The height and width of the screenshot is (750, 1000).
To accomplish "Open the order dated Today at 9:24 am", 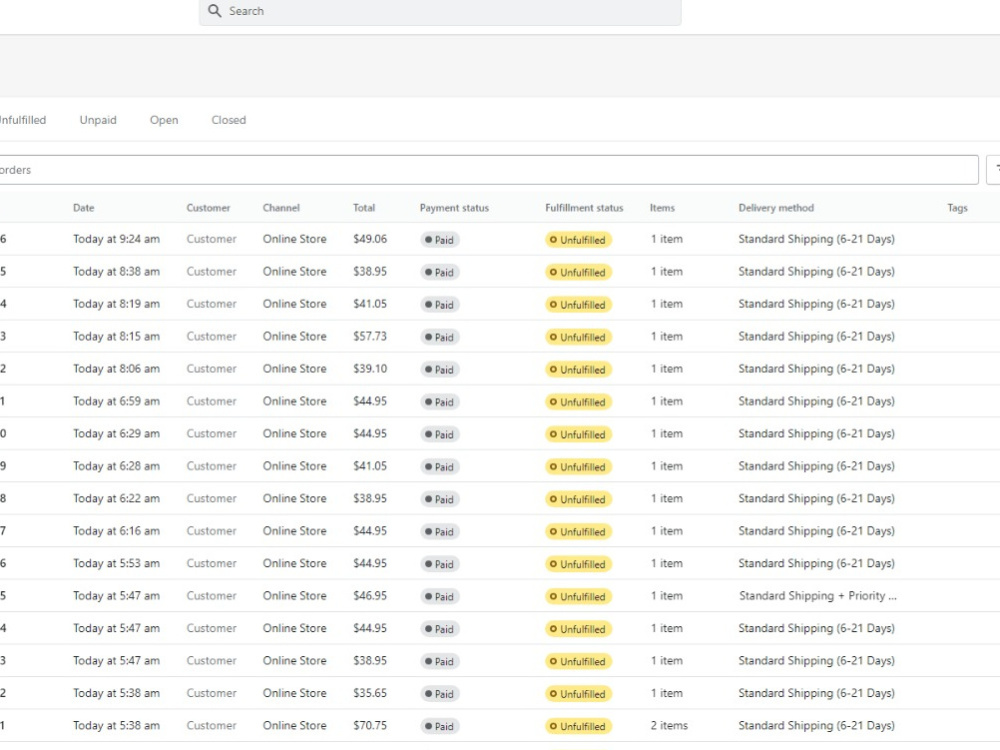I will pos(117,239).
